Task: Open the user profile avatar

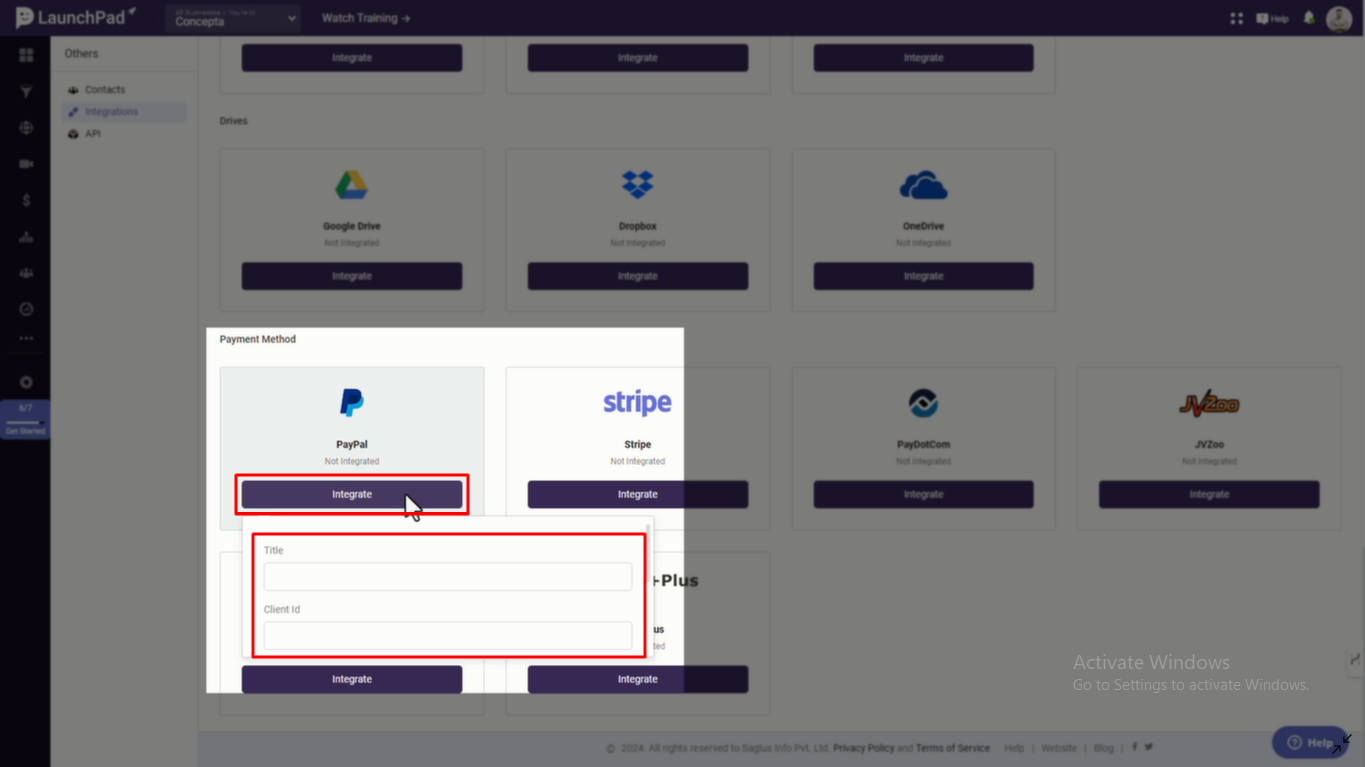Action: [1339, 18]
